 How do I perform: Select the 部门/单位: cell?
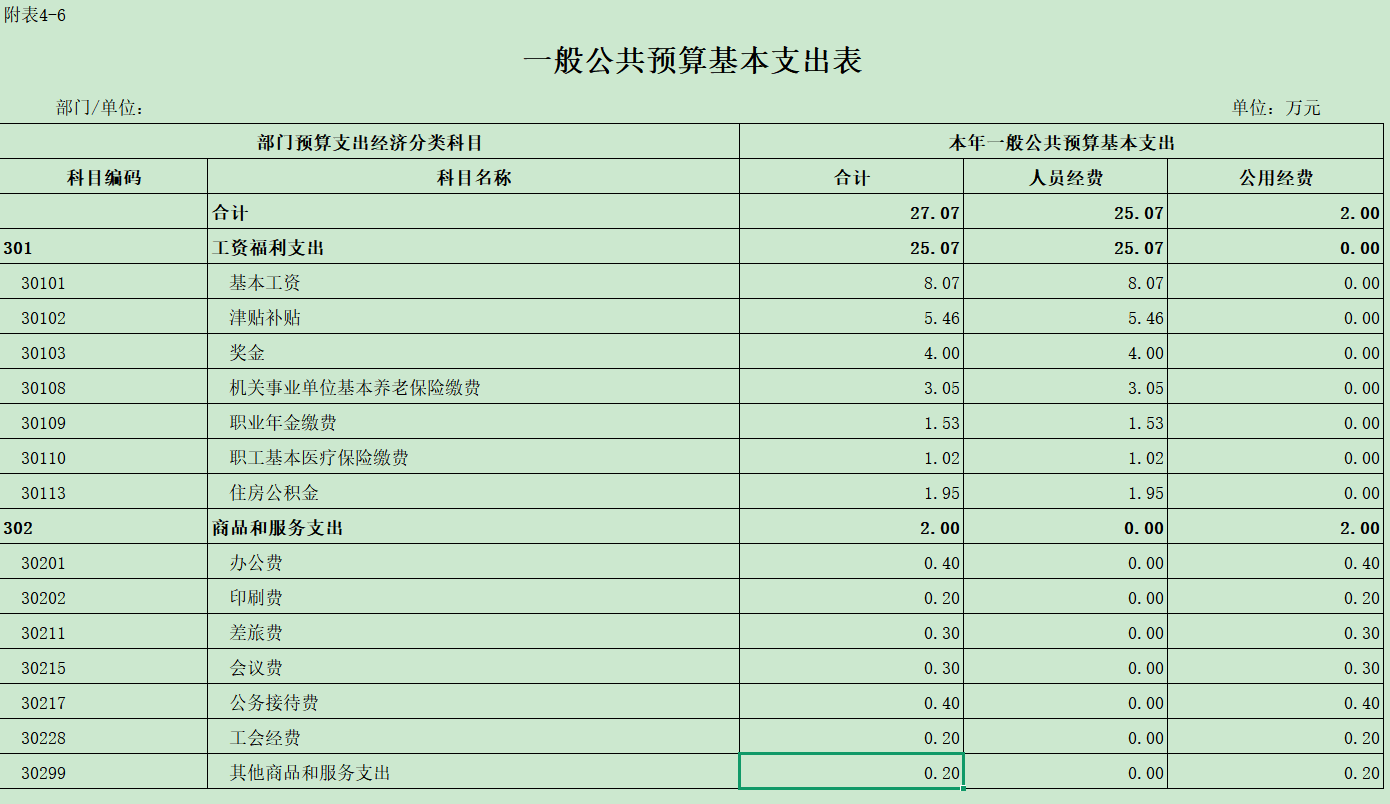pos(101,108)
